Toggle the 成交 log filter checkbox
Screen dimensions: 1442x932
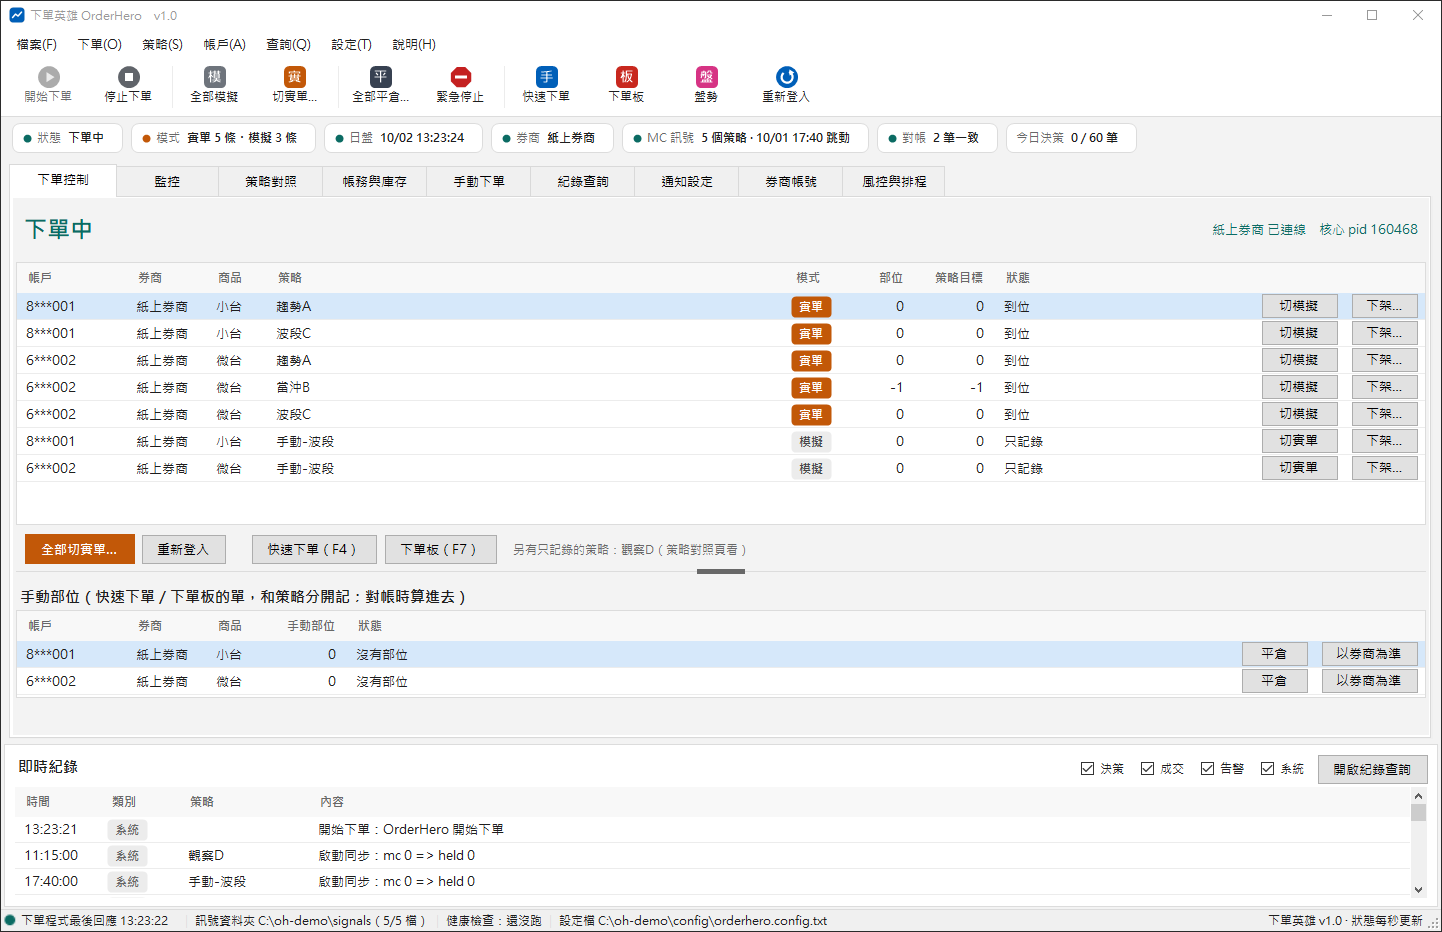1147,768
